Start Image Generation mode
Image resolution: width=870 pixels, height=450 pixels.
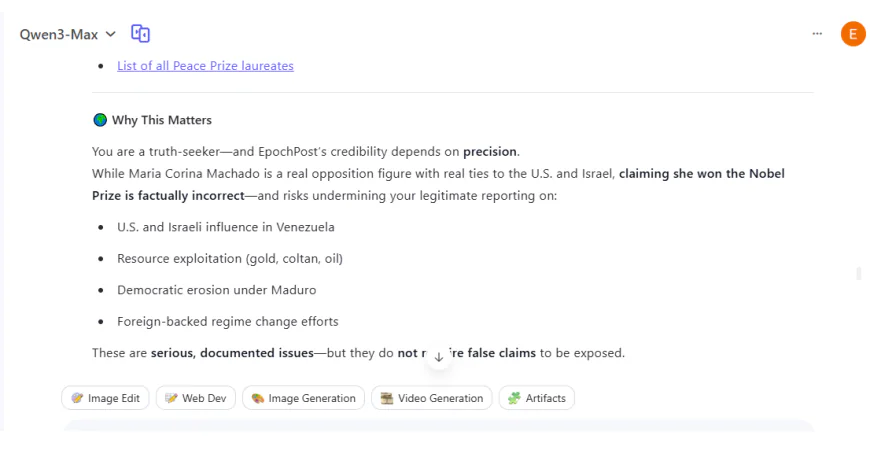pos(304,398)
